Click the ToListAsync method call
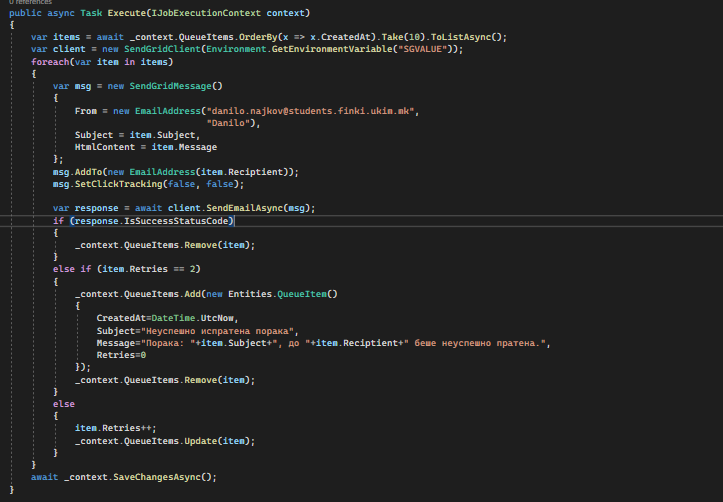 pyautogui.click(x=460, y=37)
